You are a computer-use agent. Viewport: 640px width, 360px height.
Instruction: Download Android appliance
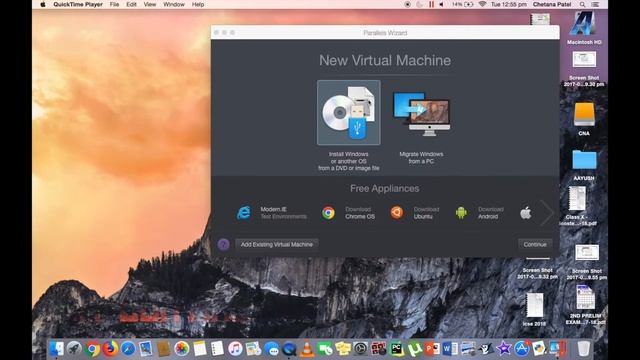click(x=479, y=213)
